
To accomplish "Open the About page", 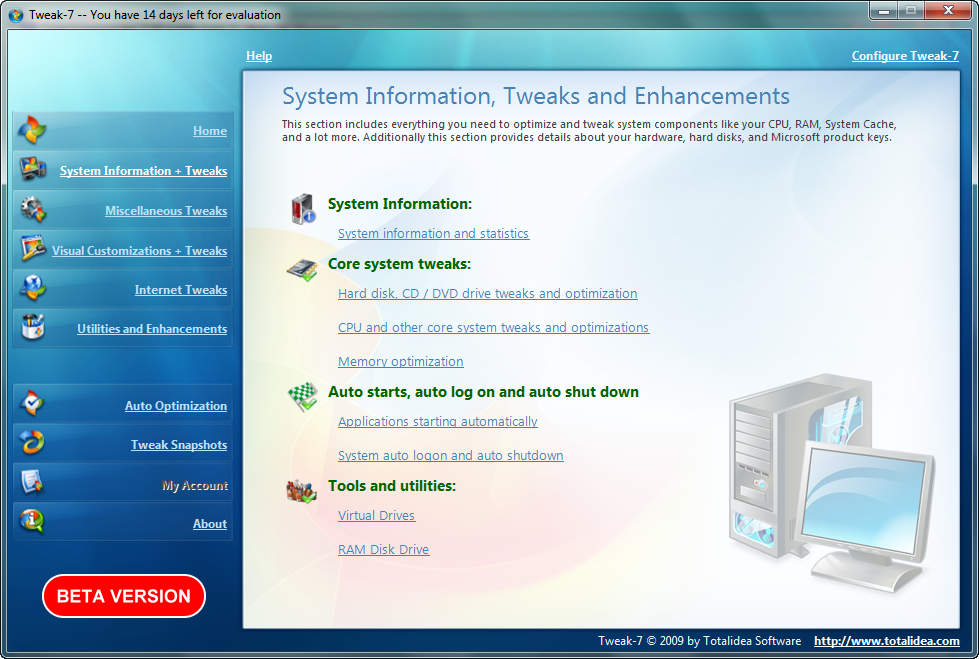I will point(210,524).
